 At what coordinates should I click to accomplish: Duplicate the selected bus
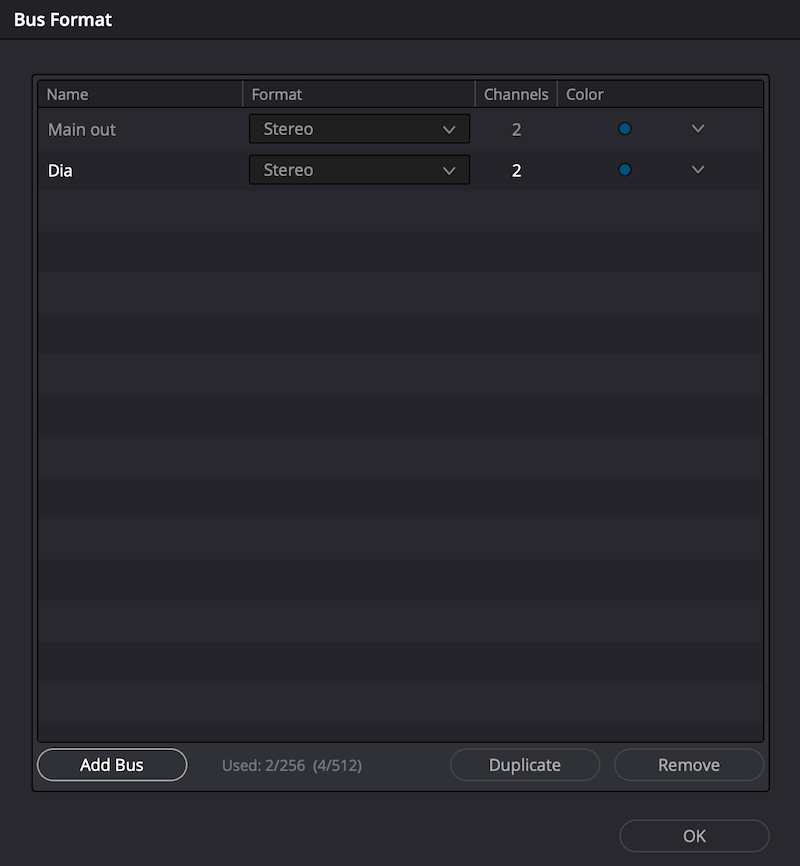pos(525,765)
